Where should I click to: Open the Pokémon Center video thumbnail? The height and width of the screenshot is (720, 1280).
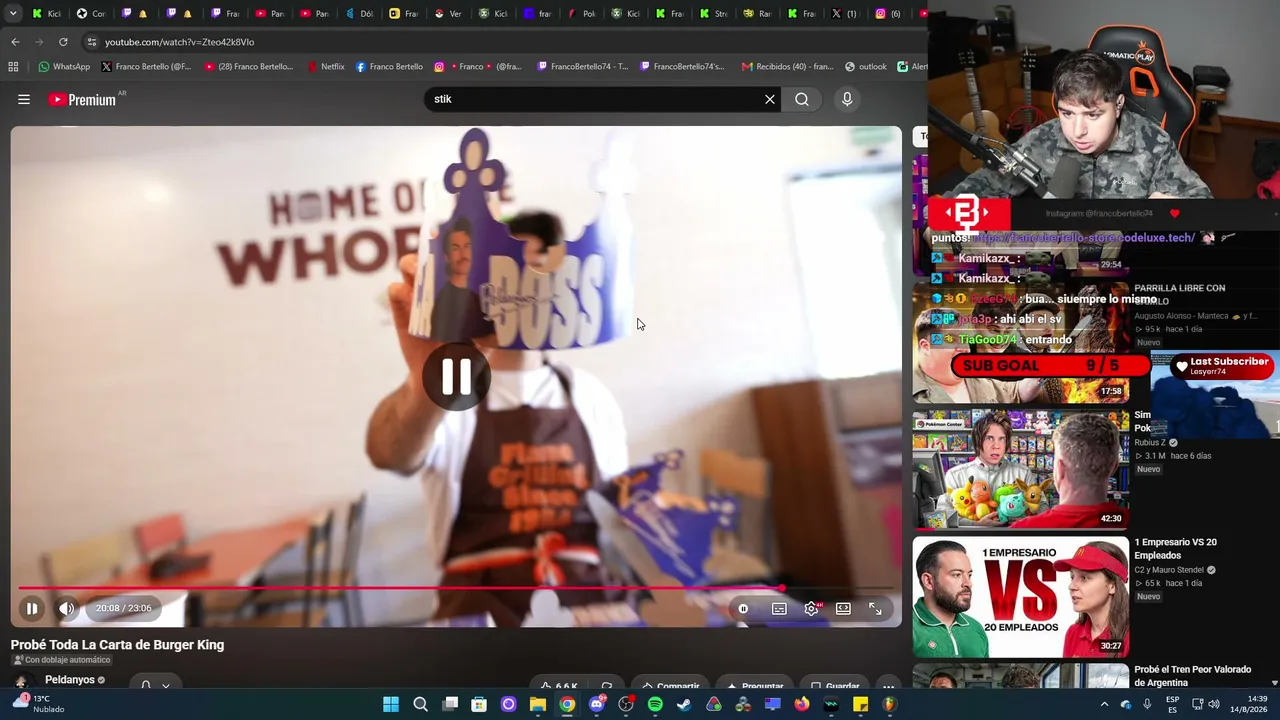(1020, 469)
